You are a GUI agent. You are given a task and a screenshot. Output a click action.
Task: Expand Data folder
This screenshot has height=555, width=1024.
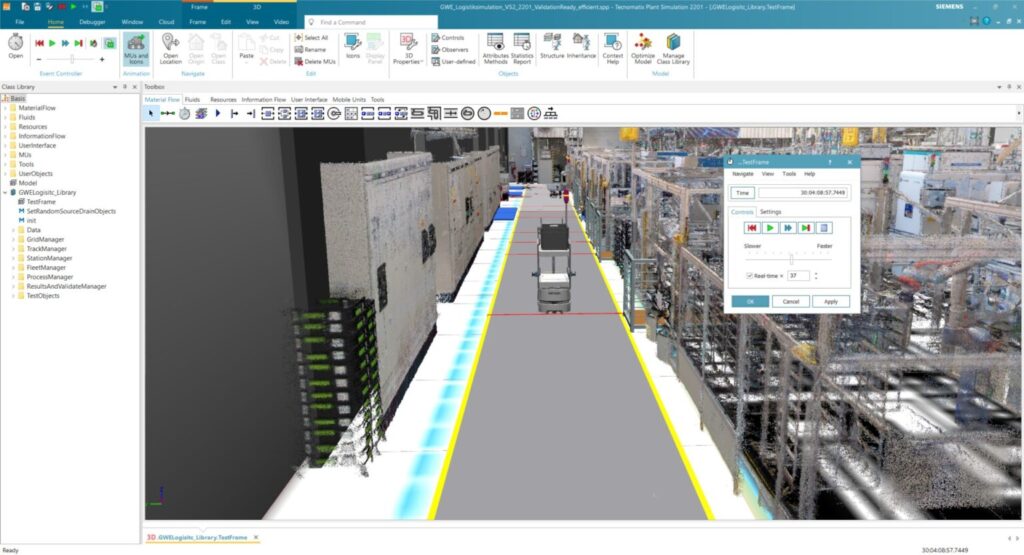[x=13, y=230]
